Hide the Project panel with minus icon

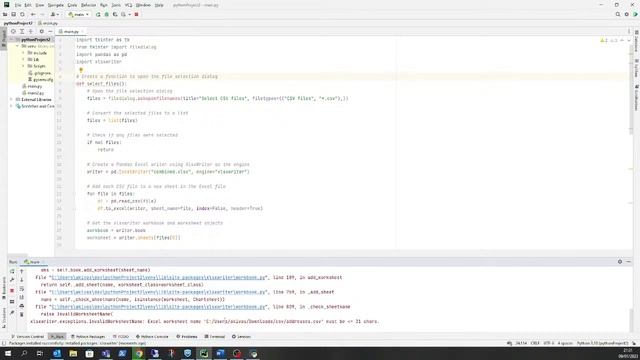[50, 31]
